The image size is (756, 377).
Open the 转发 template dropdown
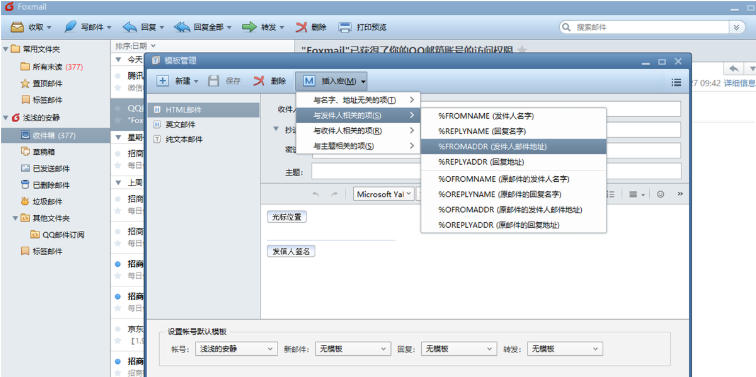(565, 349)
